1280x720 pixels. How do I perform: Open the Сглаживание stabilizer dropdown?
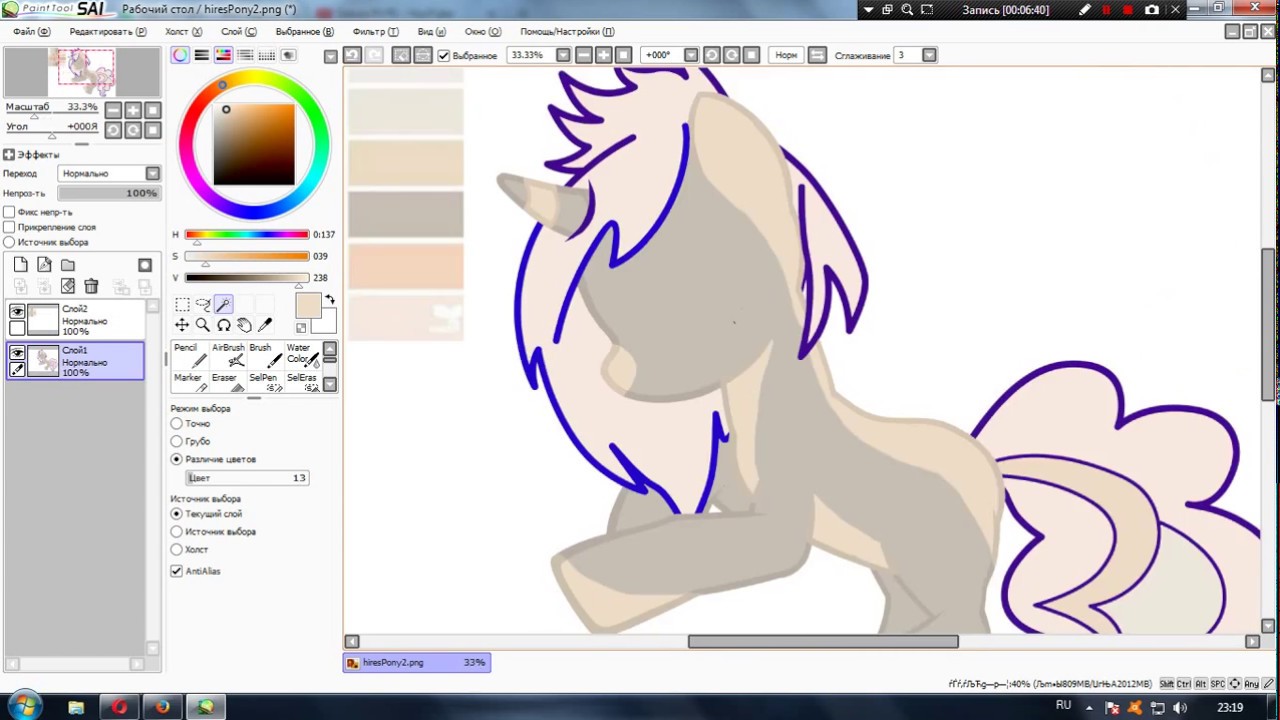(x=929, y=55)
